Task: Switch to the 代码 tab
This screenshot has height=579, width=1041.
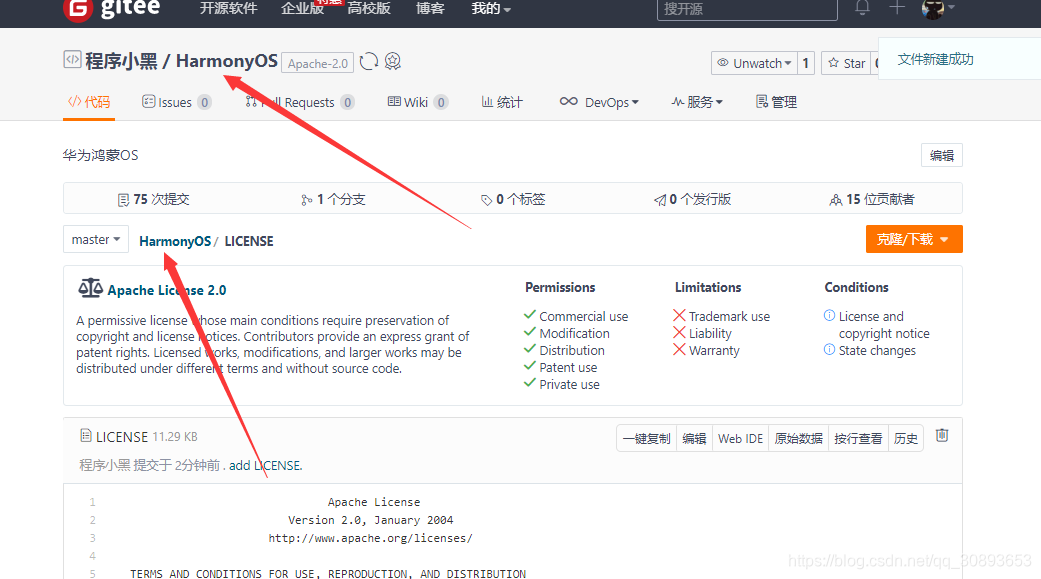Action: 89,102
